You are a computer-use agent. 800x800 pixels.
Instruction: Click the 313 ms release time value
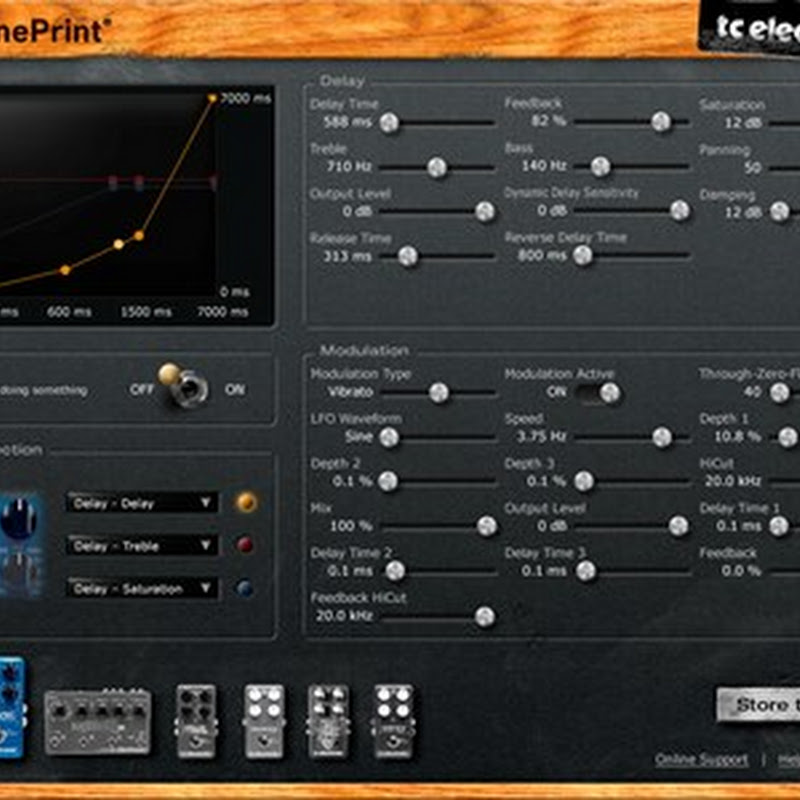(x=347, y=256)
